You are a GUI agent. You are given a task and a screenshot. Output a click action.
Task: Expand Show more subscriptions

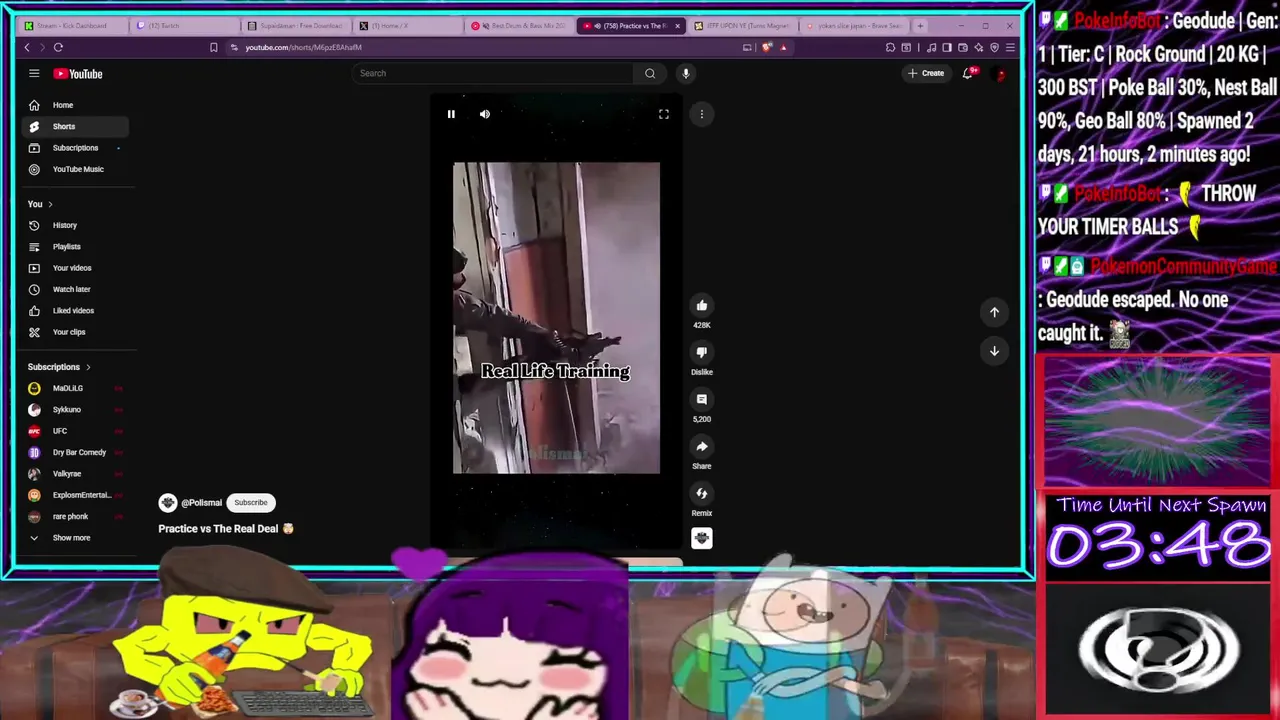point(75,538)
